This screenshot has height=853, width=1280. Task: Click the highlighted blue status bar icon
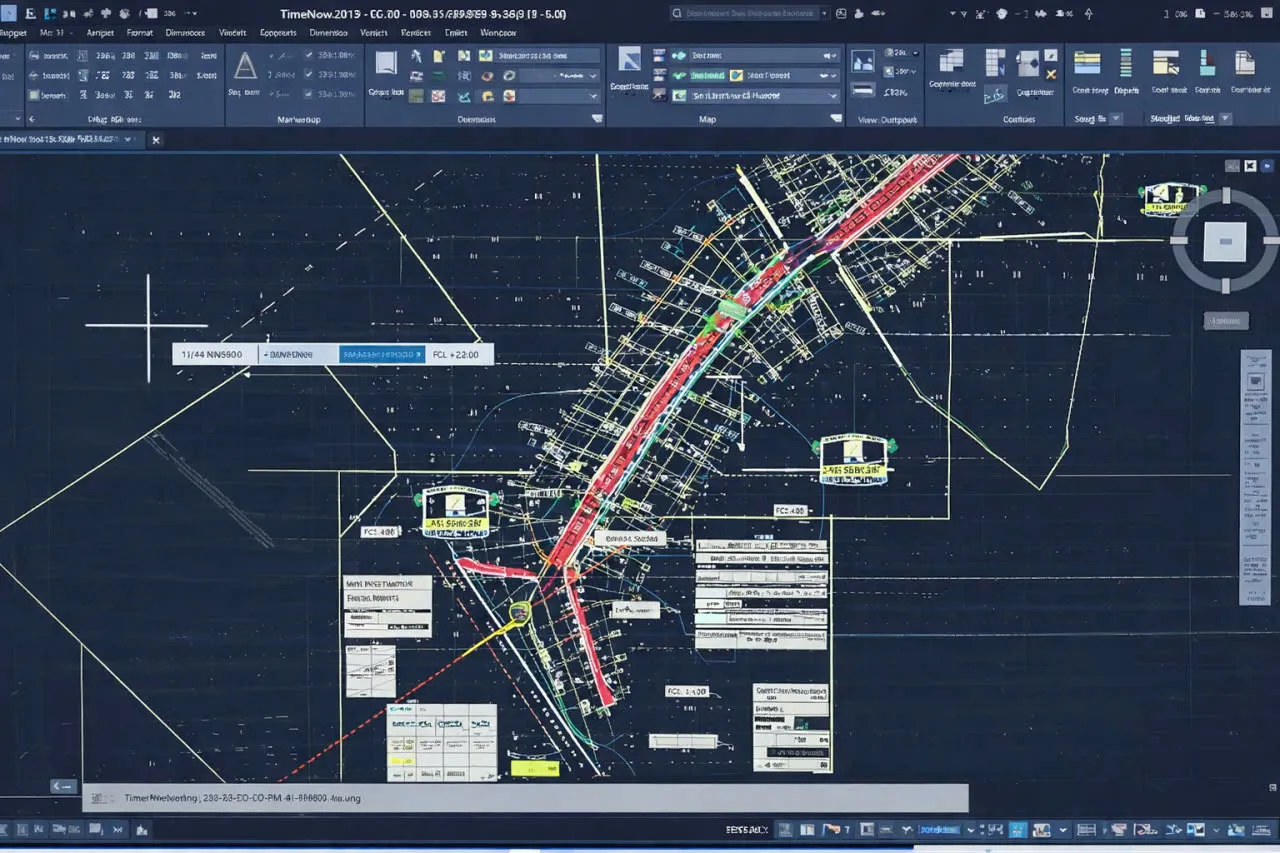tap(1017, 830)
